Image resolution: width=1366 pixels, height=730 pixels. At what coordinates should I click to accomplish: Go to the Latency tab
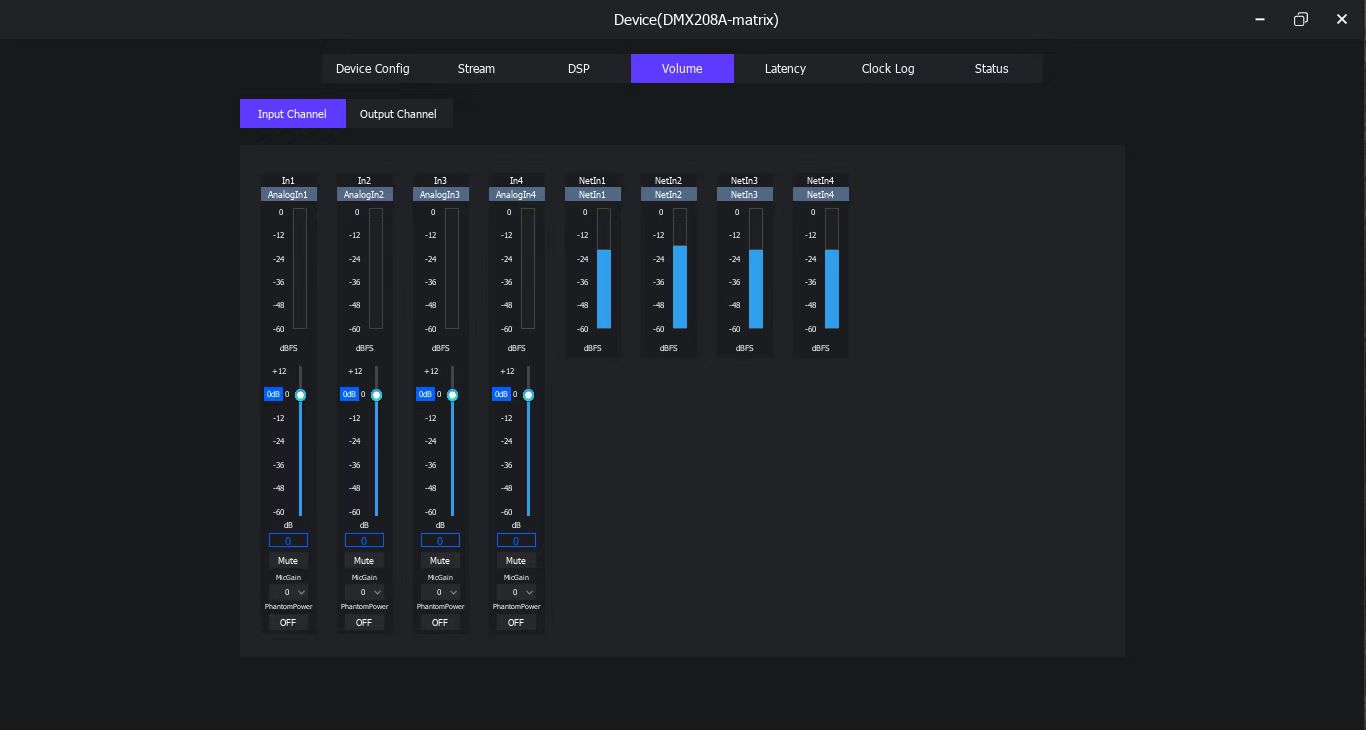(785, 68)
